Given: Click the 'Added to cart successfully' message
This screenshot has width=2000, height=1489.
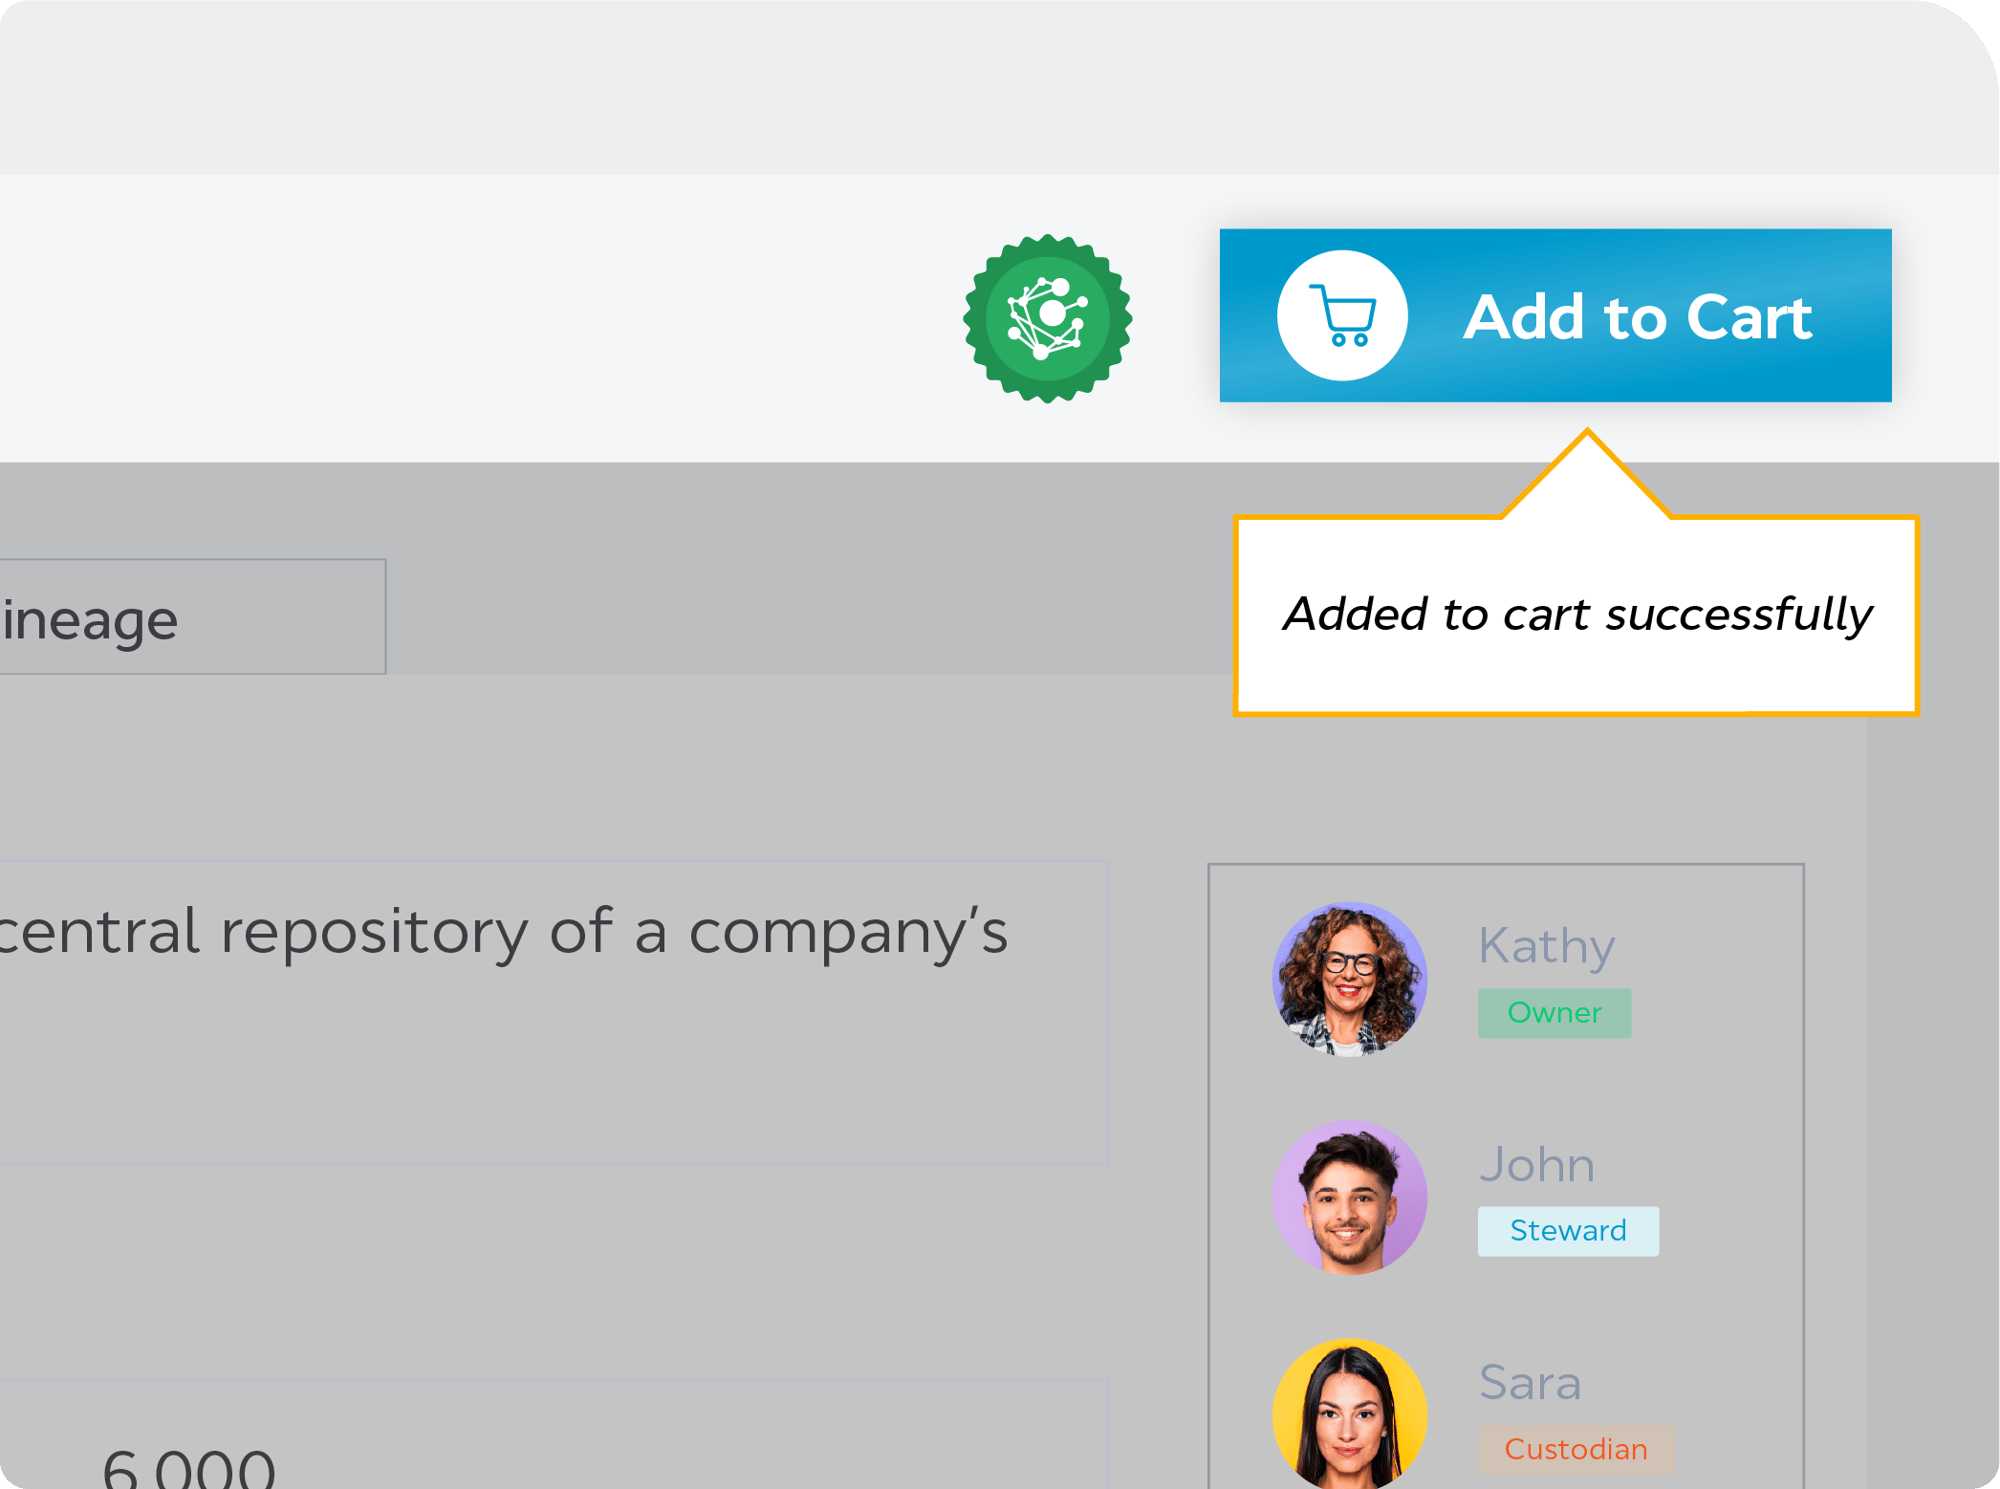Looking at the screenshot, I should coord(1576,614).
